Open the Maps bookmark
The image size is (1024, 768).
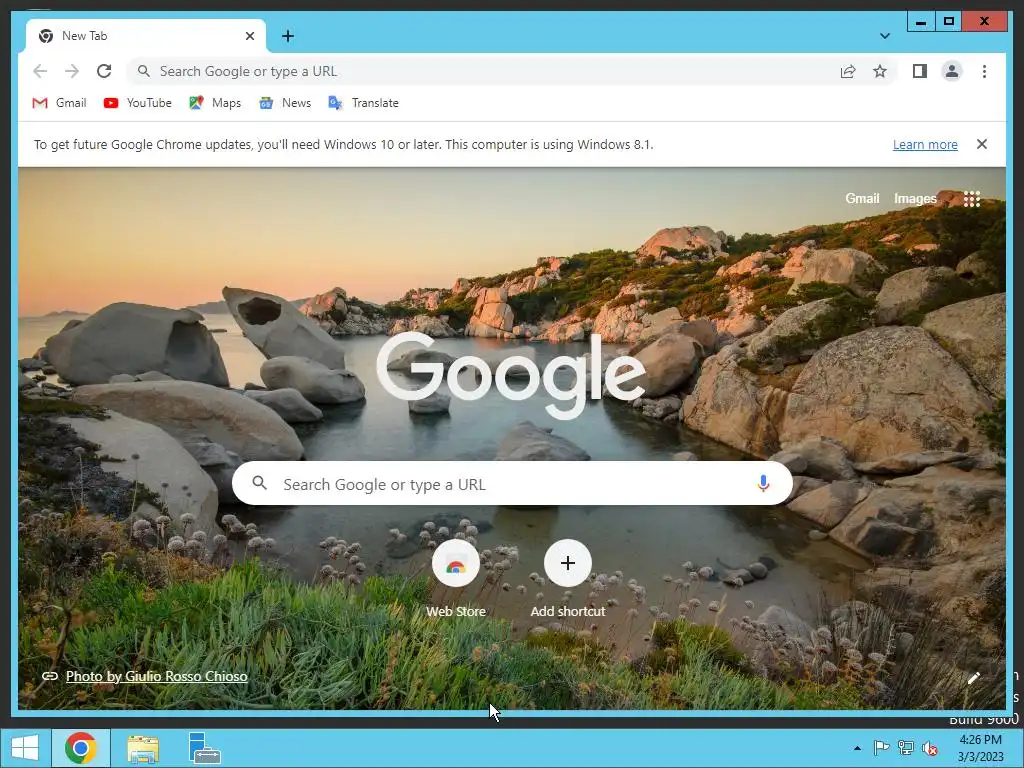[215, 103]
